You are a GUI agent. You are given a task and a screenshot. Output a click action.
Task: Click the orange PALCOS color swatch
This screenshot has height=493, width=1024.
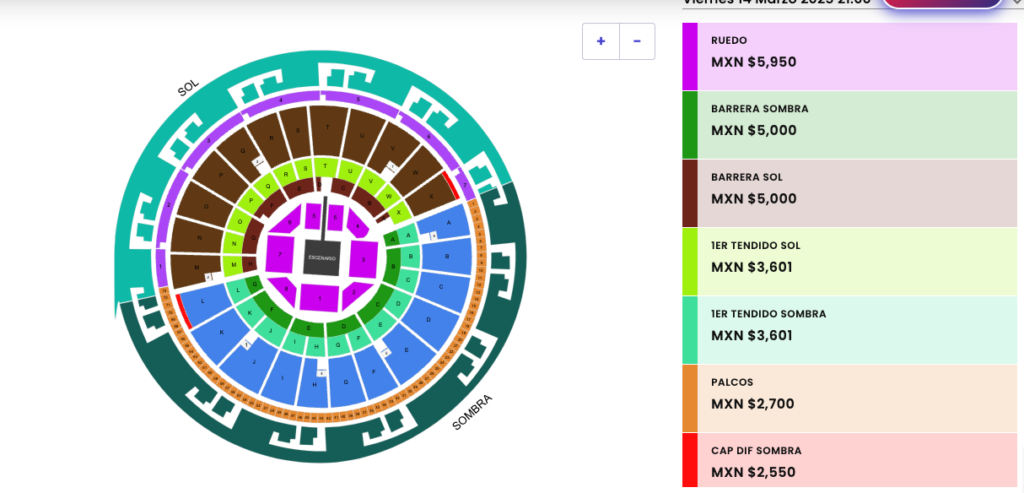point(690,398)
